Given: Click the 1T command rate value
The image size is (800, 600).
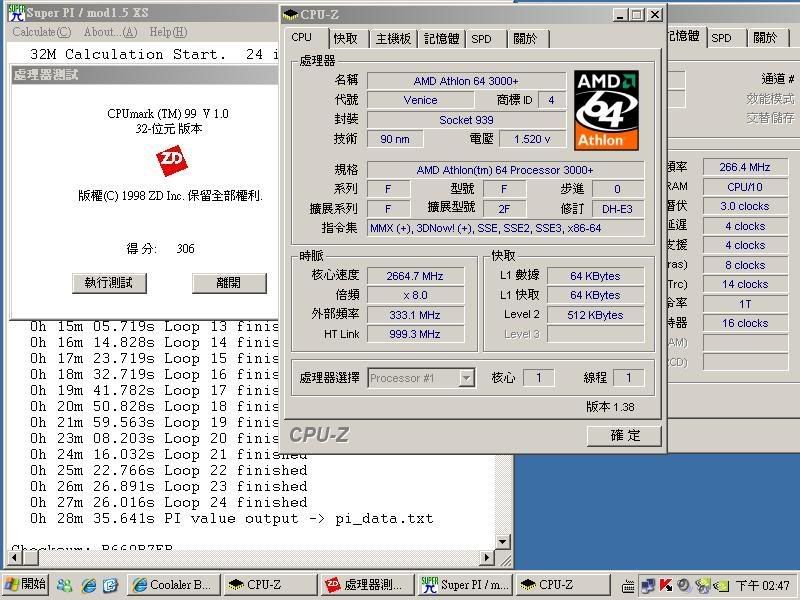Looking at the screenshot, I should click(745, 304).
